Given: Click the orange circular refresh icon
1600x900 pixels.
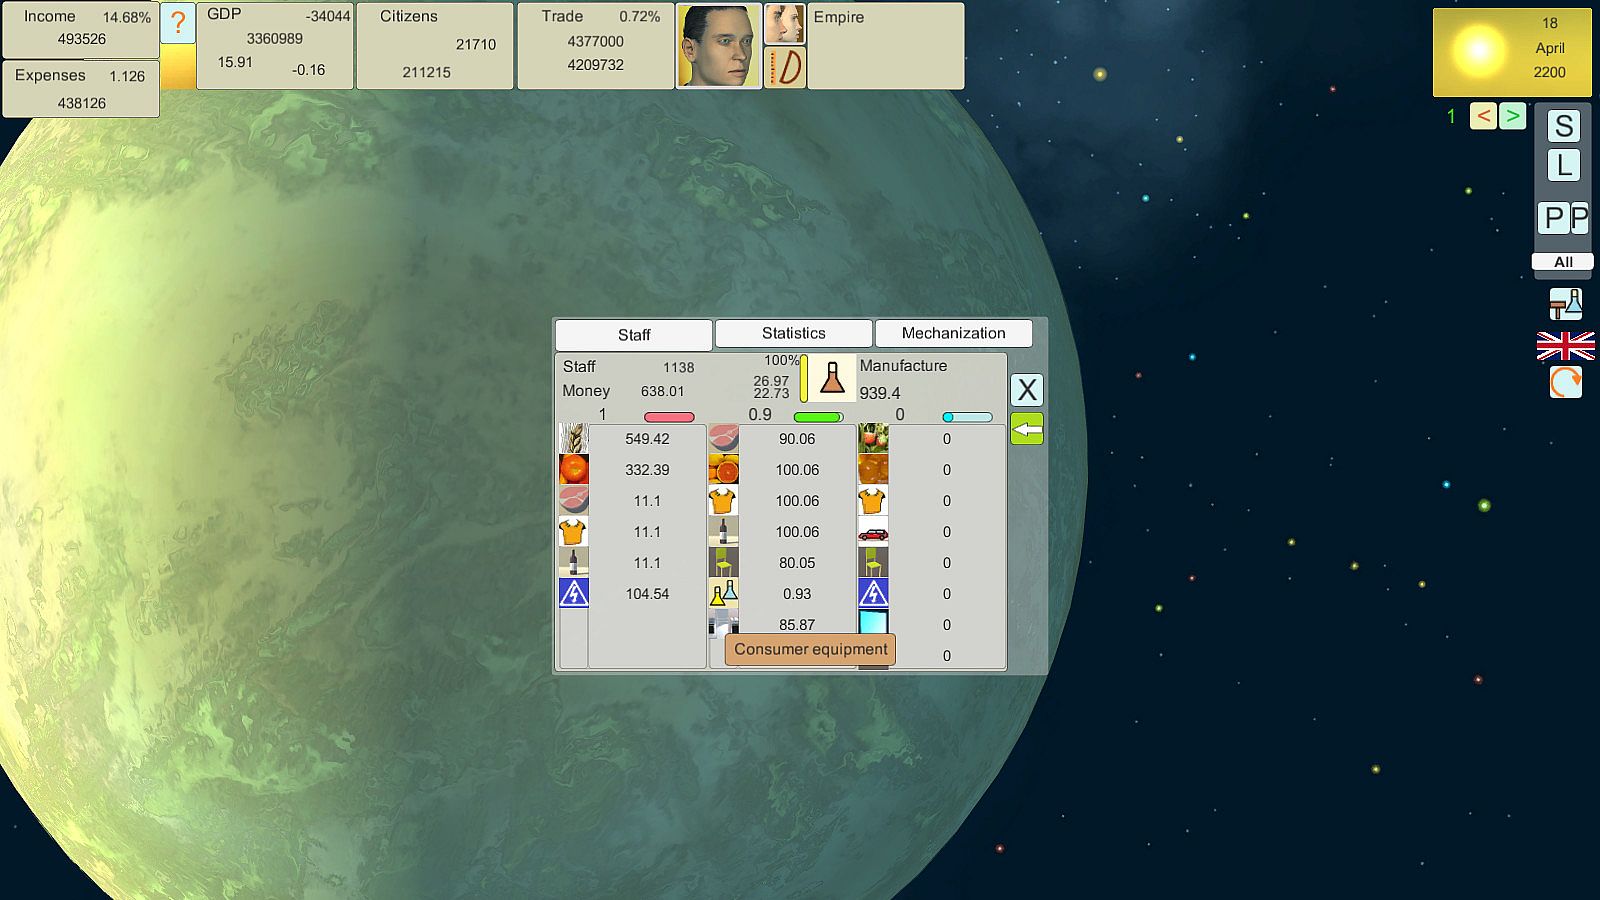Looking at the screenshot, I should pyautogui.click(x=1566, y=382).
